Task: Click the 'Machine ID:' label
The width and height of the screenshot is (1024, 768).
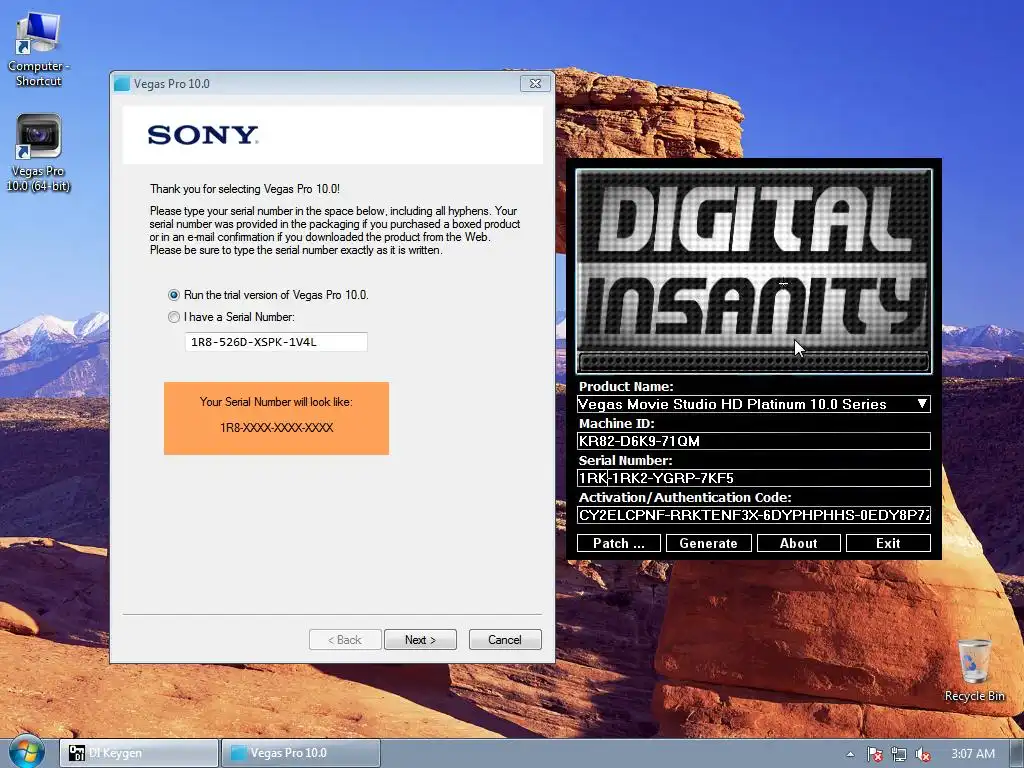Action: [x=616, y=423]
